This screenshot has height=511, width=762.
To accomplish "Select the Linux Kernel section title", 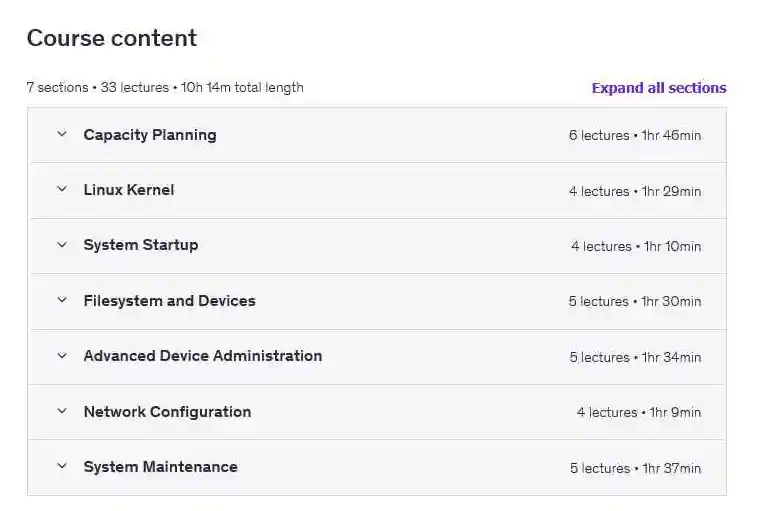I will 129,190.
